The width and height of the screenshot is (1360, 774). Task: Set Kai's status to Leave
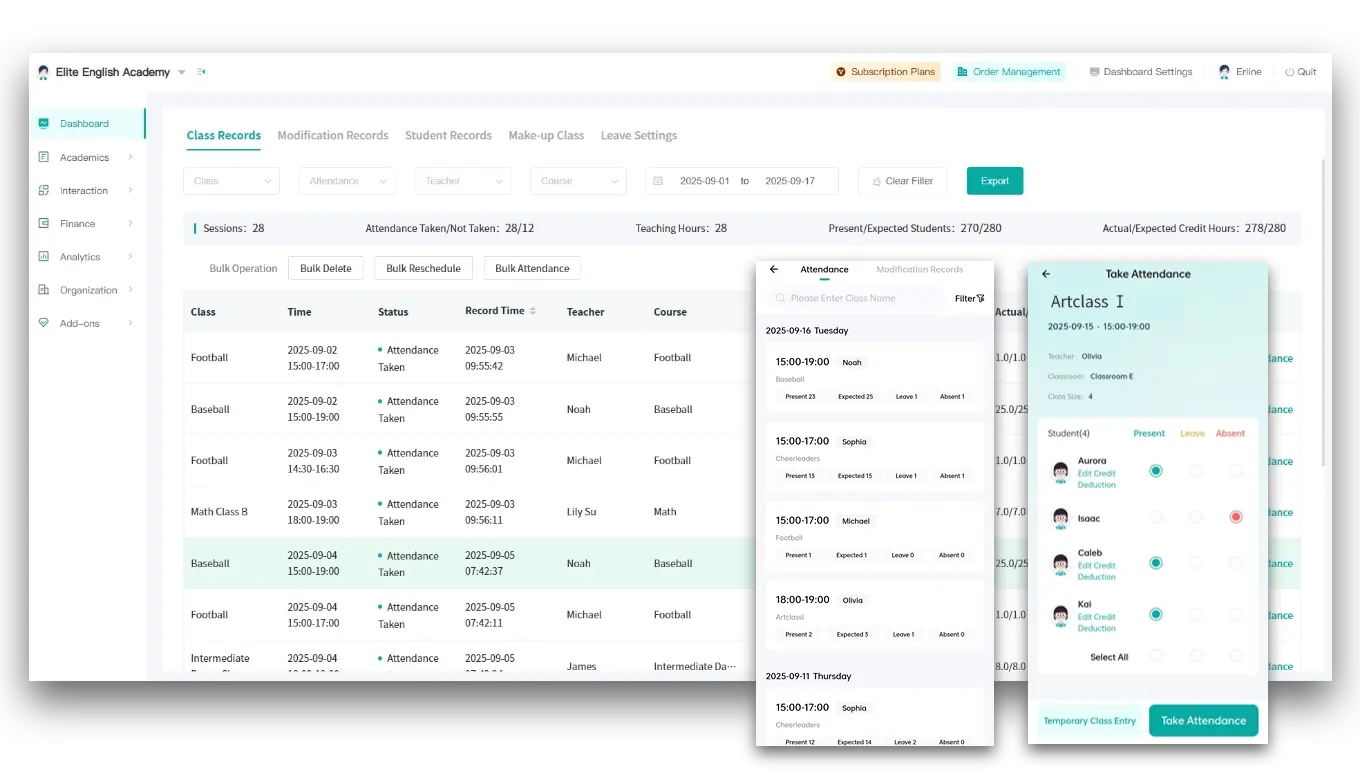(1196, 615)
